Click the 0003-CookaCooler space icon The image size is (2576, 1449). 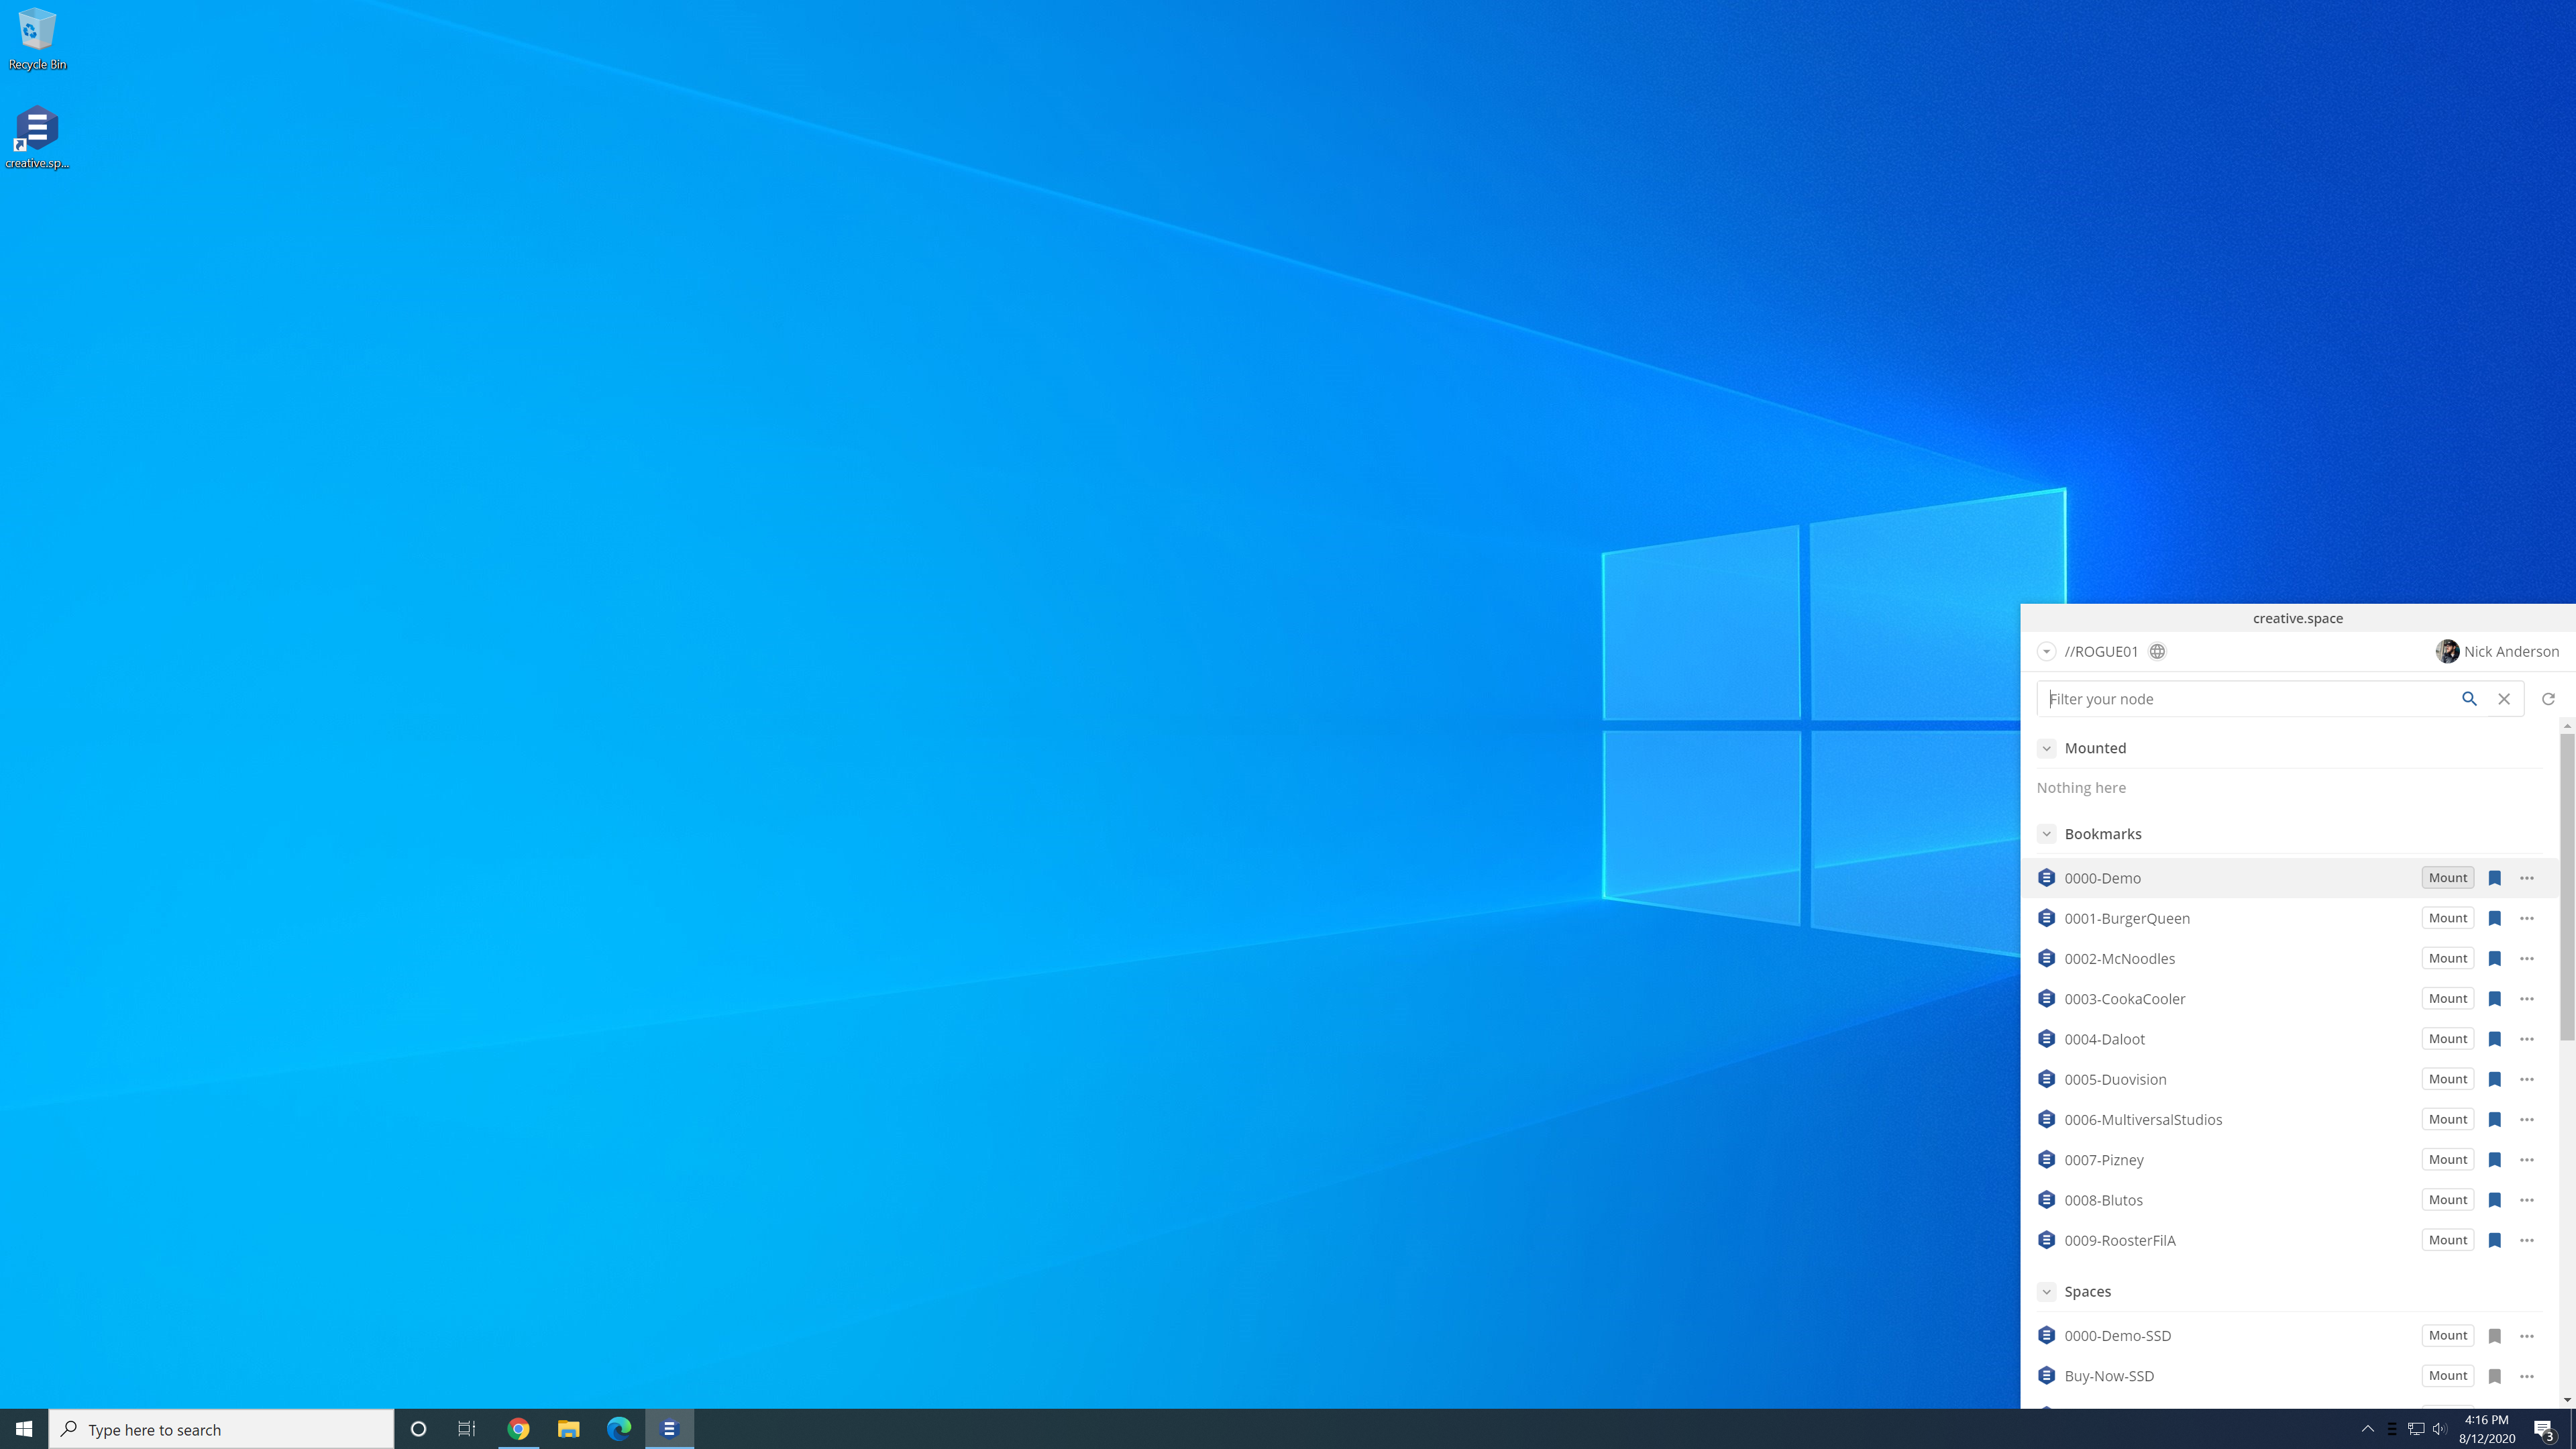(x=2046, y=998)
